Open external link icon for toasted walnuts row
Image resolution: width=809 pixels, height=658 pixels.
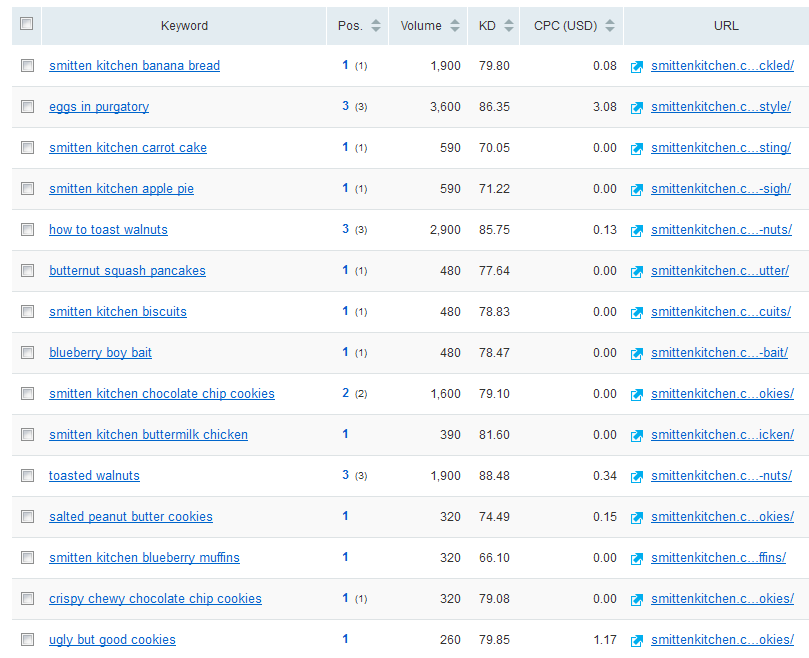coord(637,477)
